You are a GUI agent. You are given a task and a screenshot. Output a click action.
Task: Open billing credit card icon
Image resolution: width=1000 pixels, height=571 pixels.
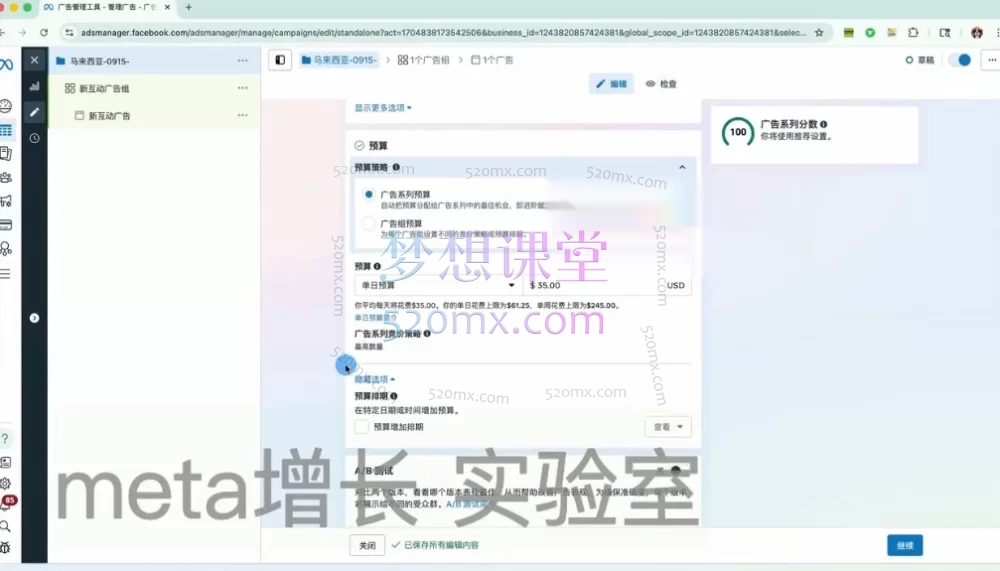coord(6,225)
